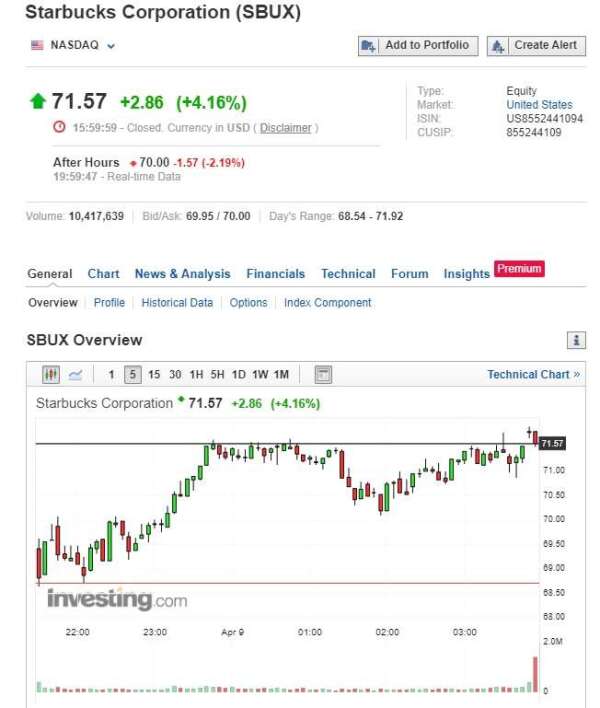Click the ISIN value US8552441094
600x708 pixels.
pos(544,118)
